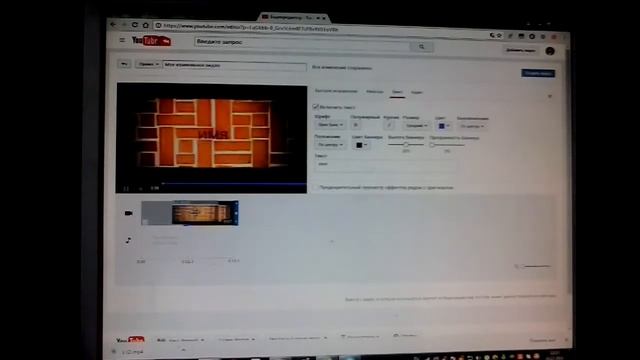Switch to the Filters tab
Image resolution: width=640 pixels, height=360 pixels.
(x=374, y=92)
